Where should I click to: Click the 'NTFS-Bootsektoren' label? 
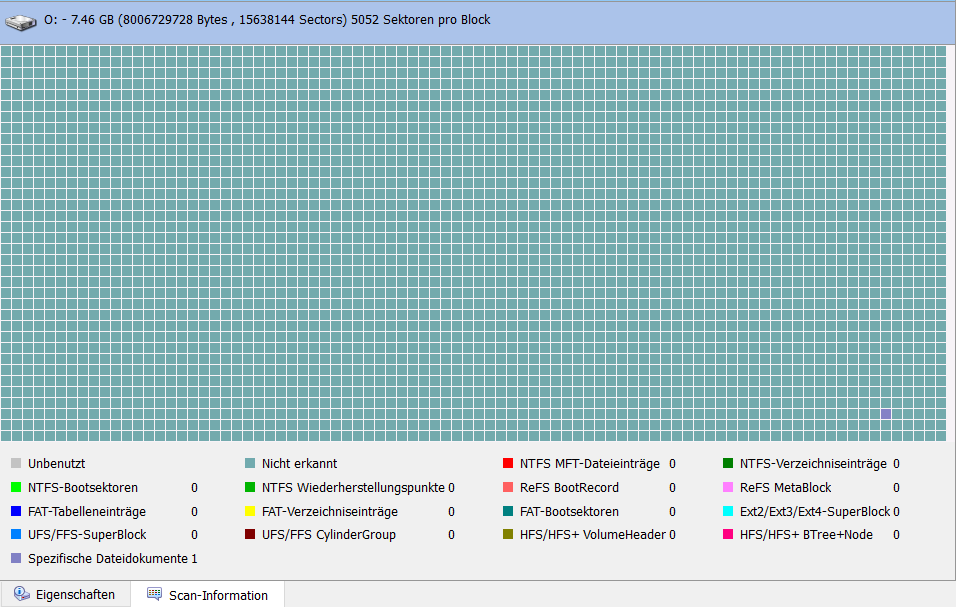(x=83, y=488)
